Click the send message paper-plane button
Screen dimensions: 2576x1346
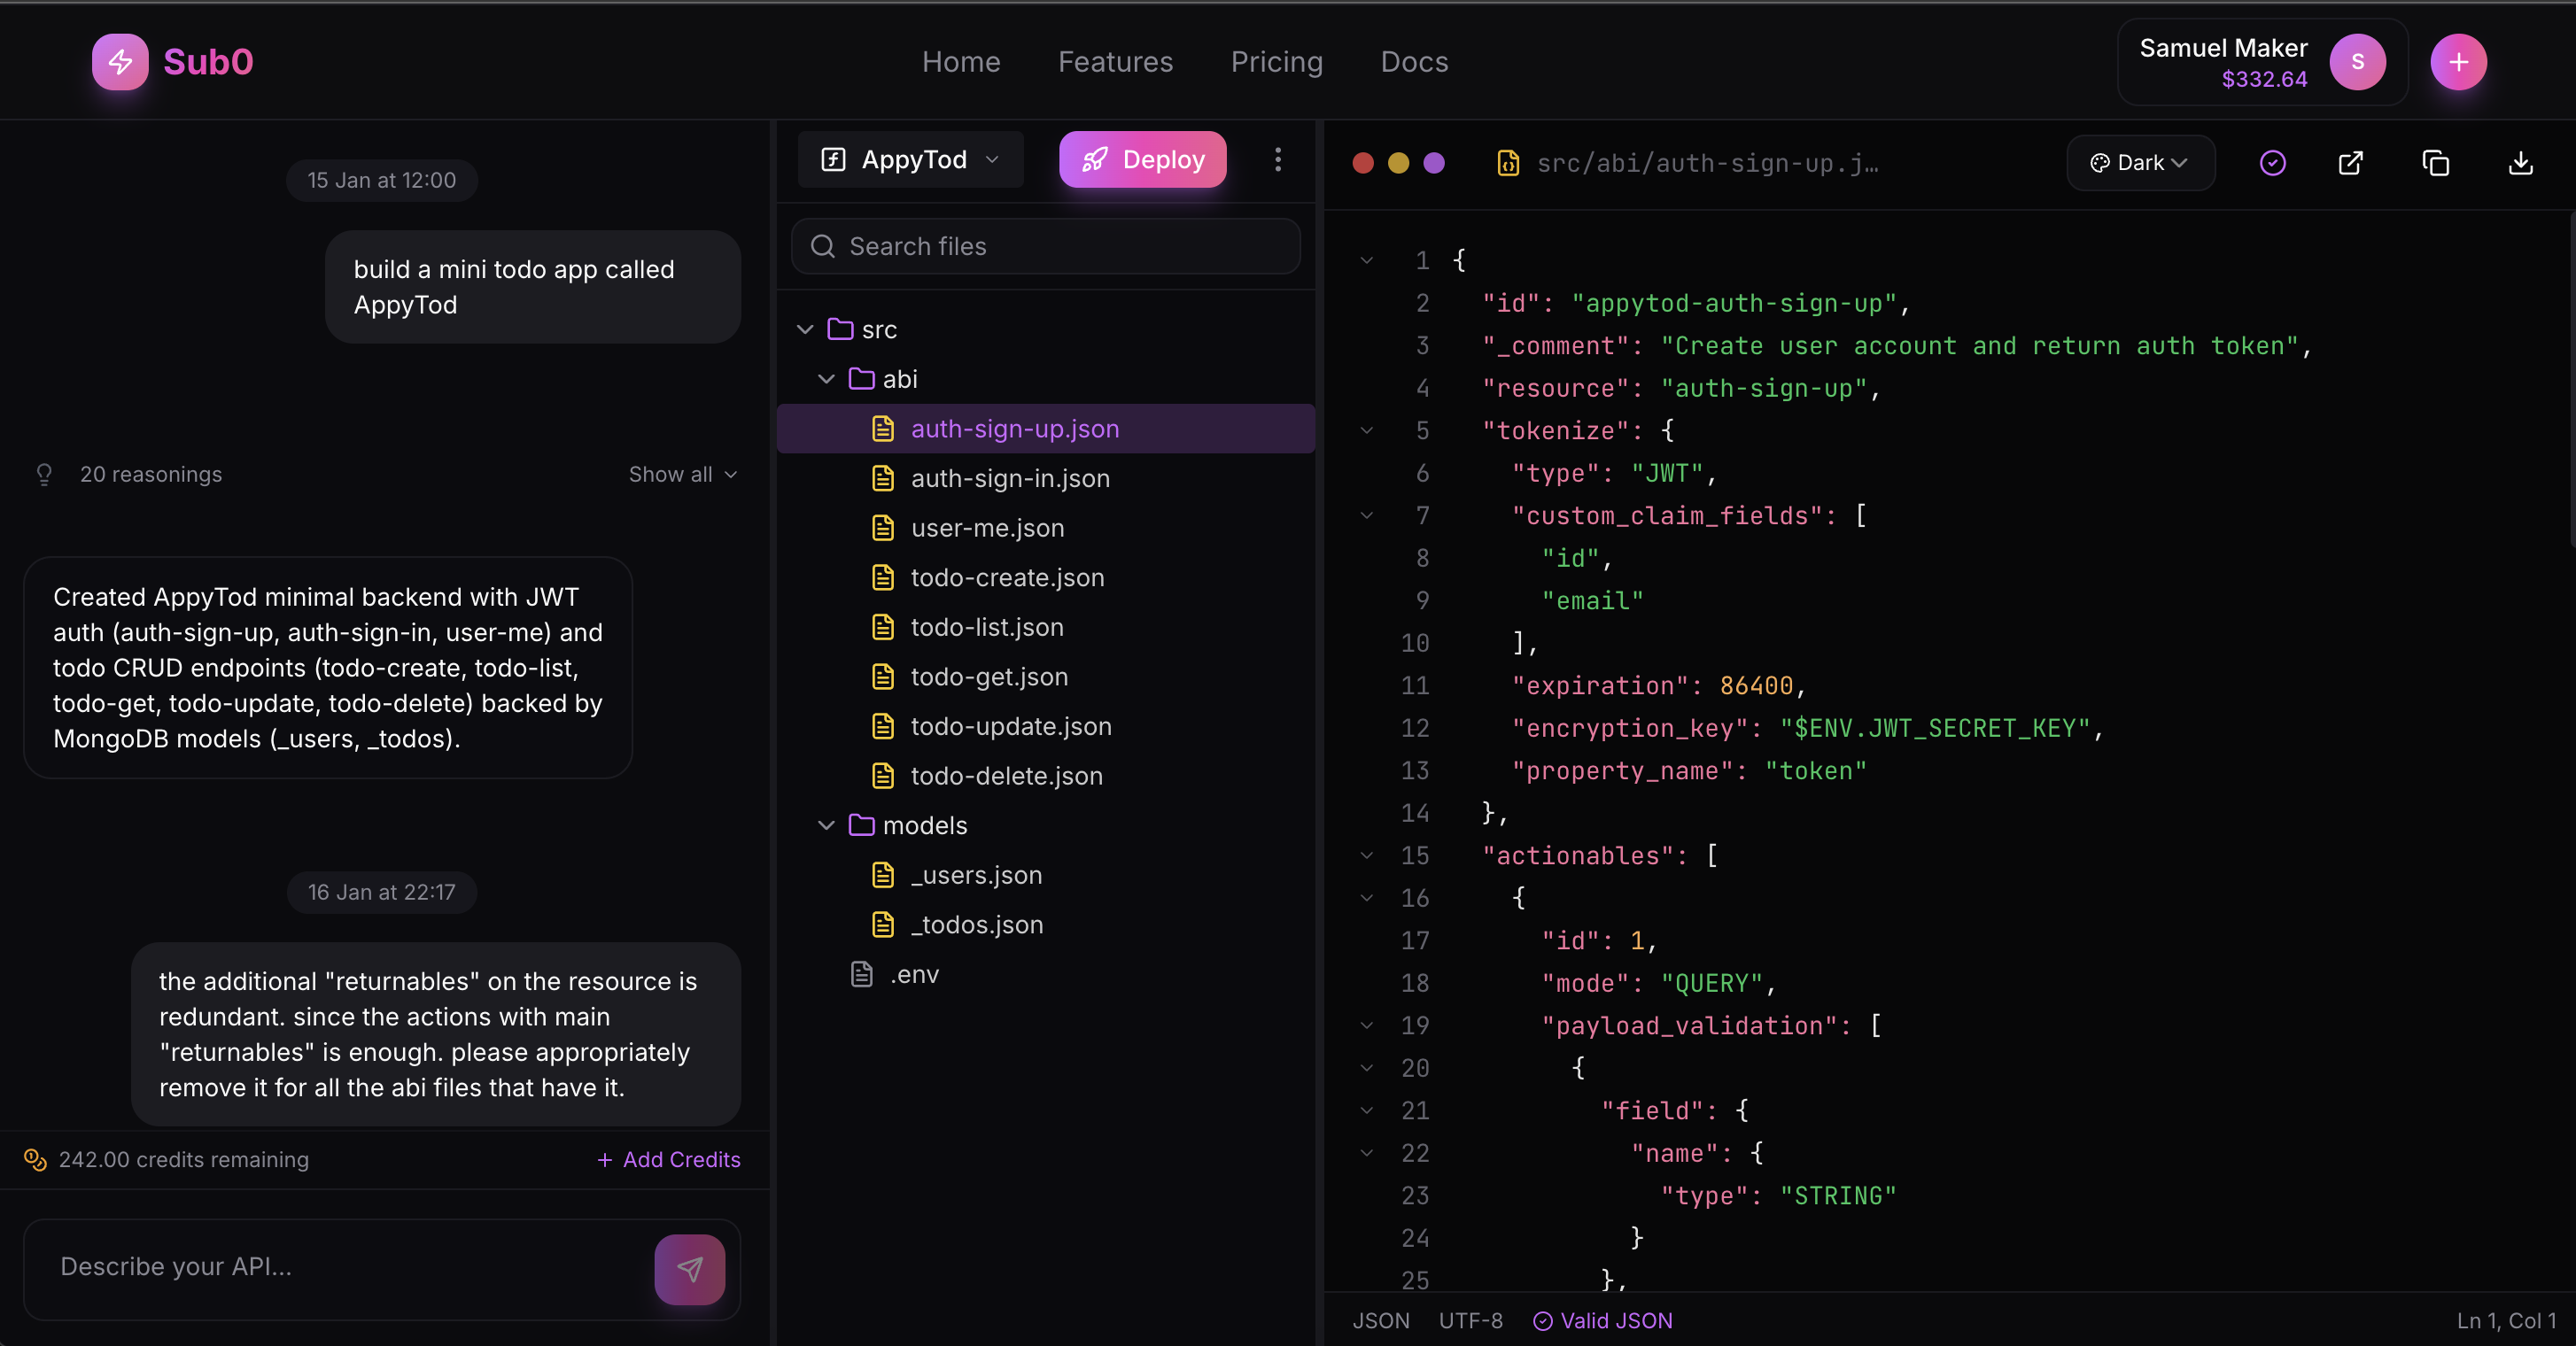[x=689, y=1268]
